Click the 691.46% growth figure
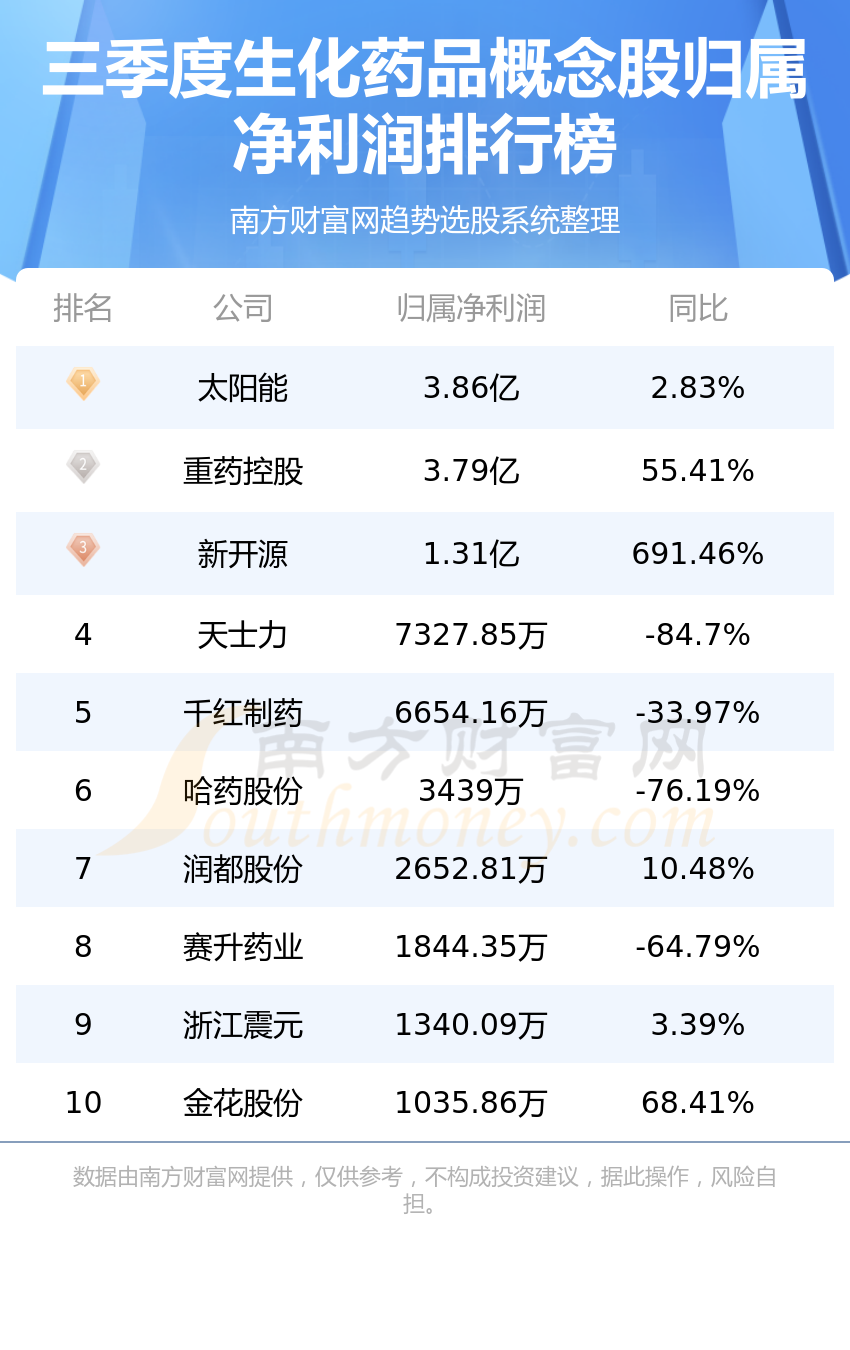This screenshot has width=850, height=1350. click(x=698, y=554)
